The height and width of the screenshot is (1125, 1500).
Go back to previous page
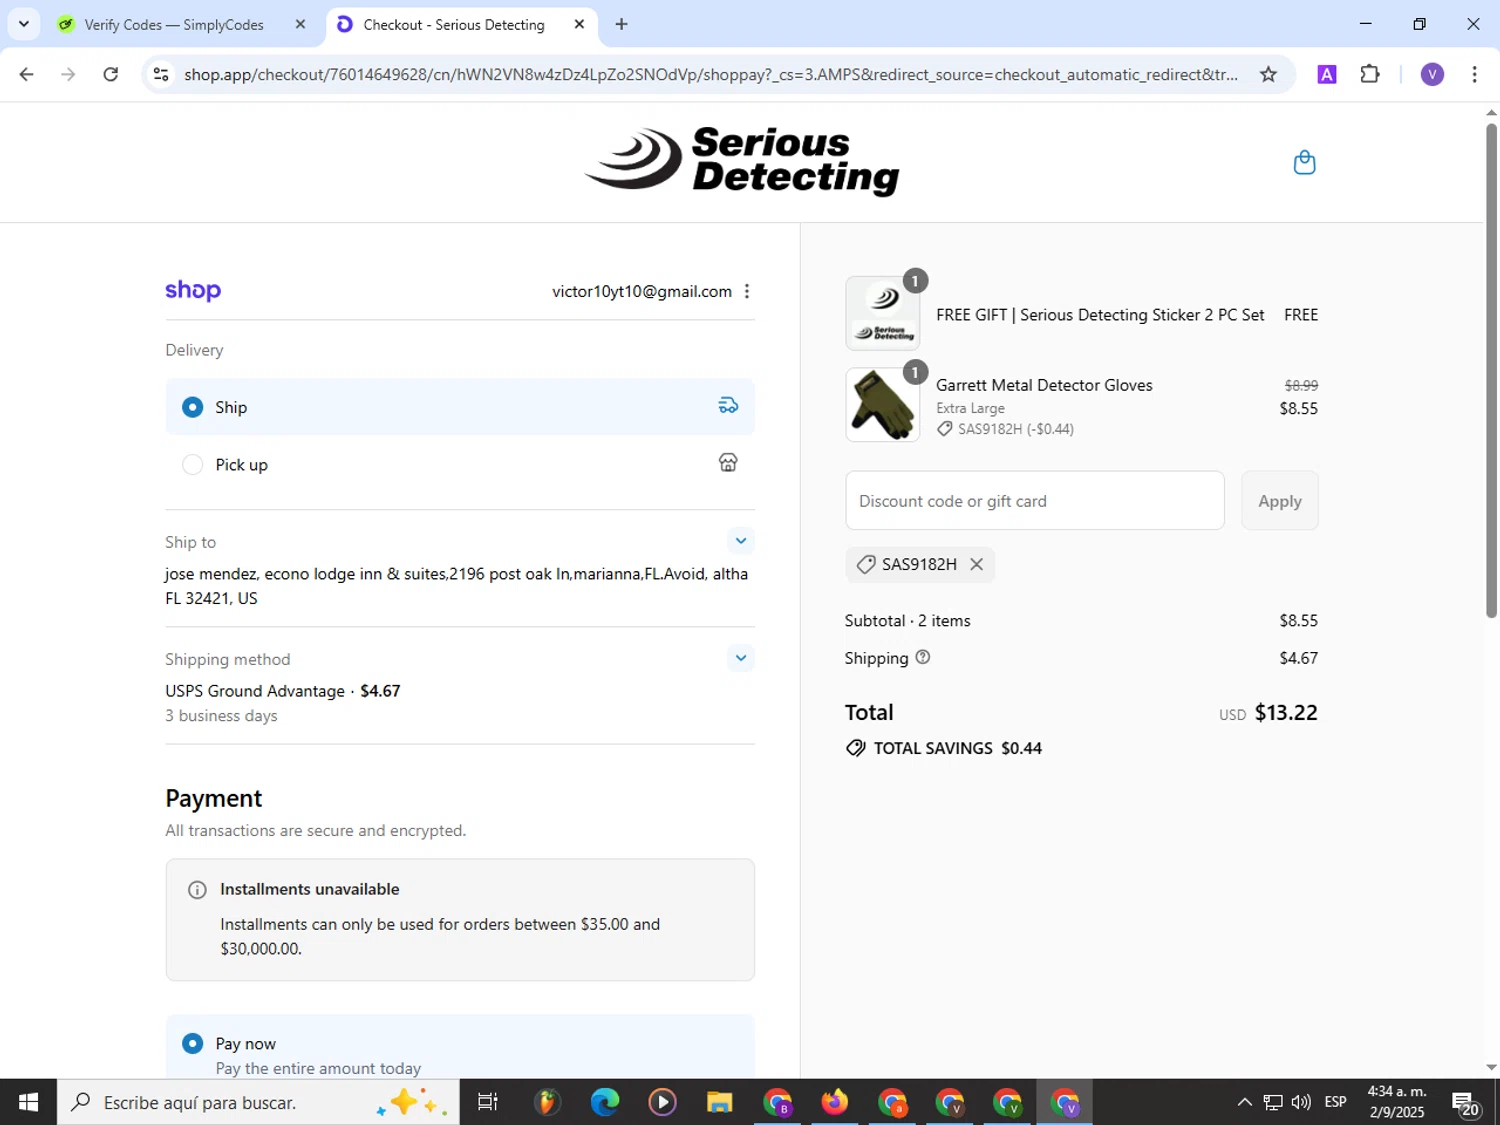(x=27, y=74)
